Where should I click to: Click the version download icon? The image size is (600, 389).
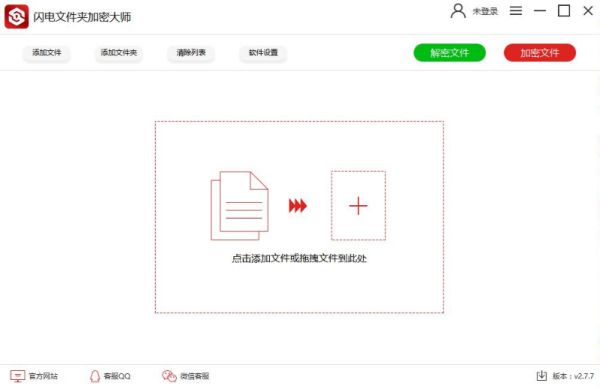pyautogui.click(x=541, y=376)
